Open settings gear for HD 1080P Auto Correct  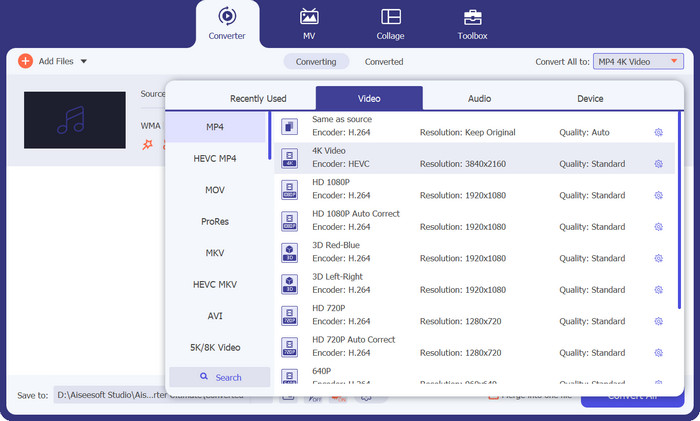point(658,227)
